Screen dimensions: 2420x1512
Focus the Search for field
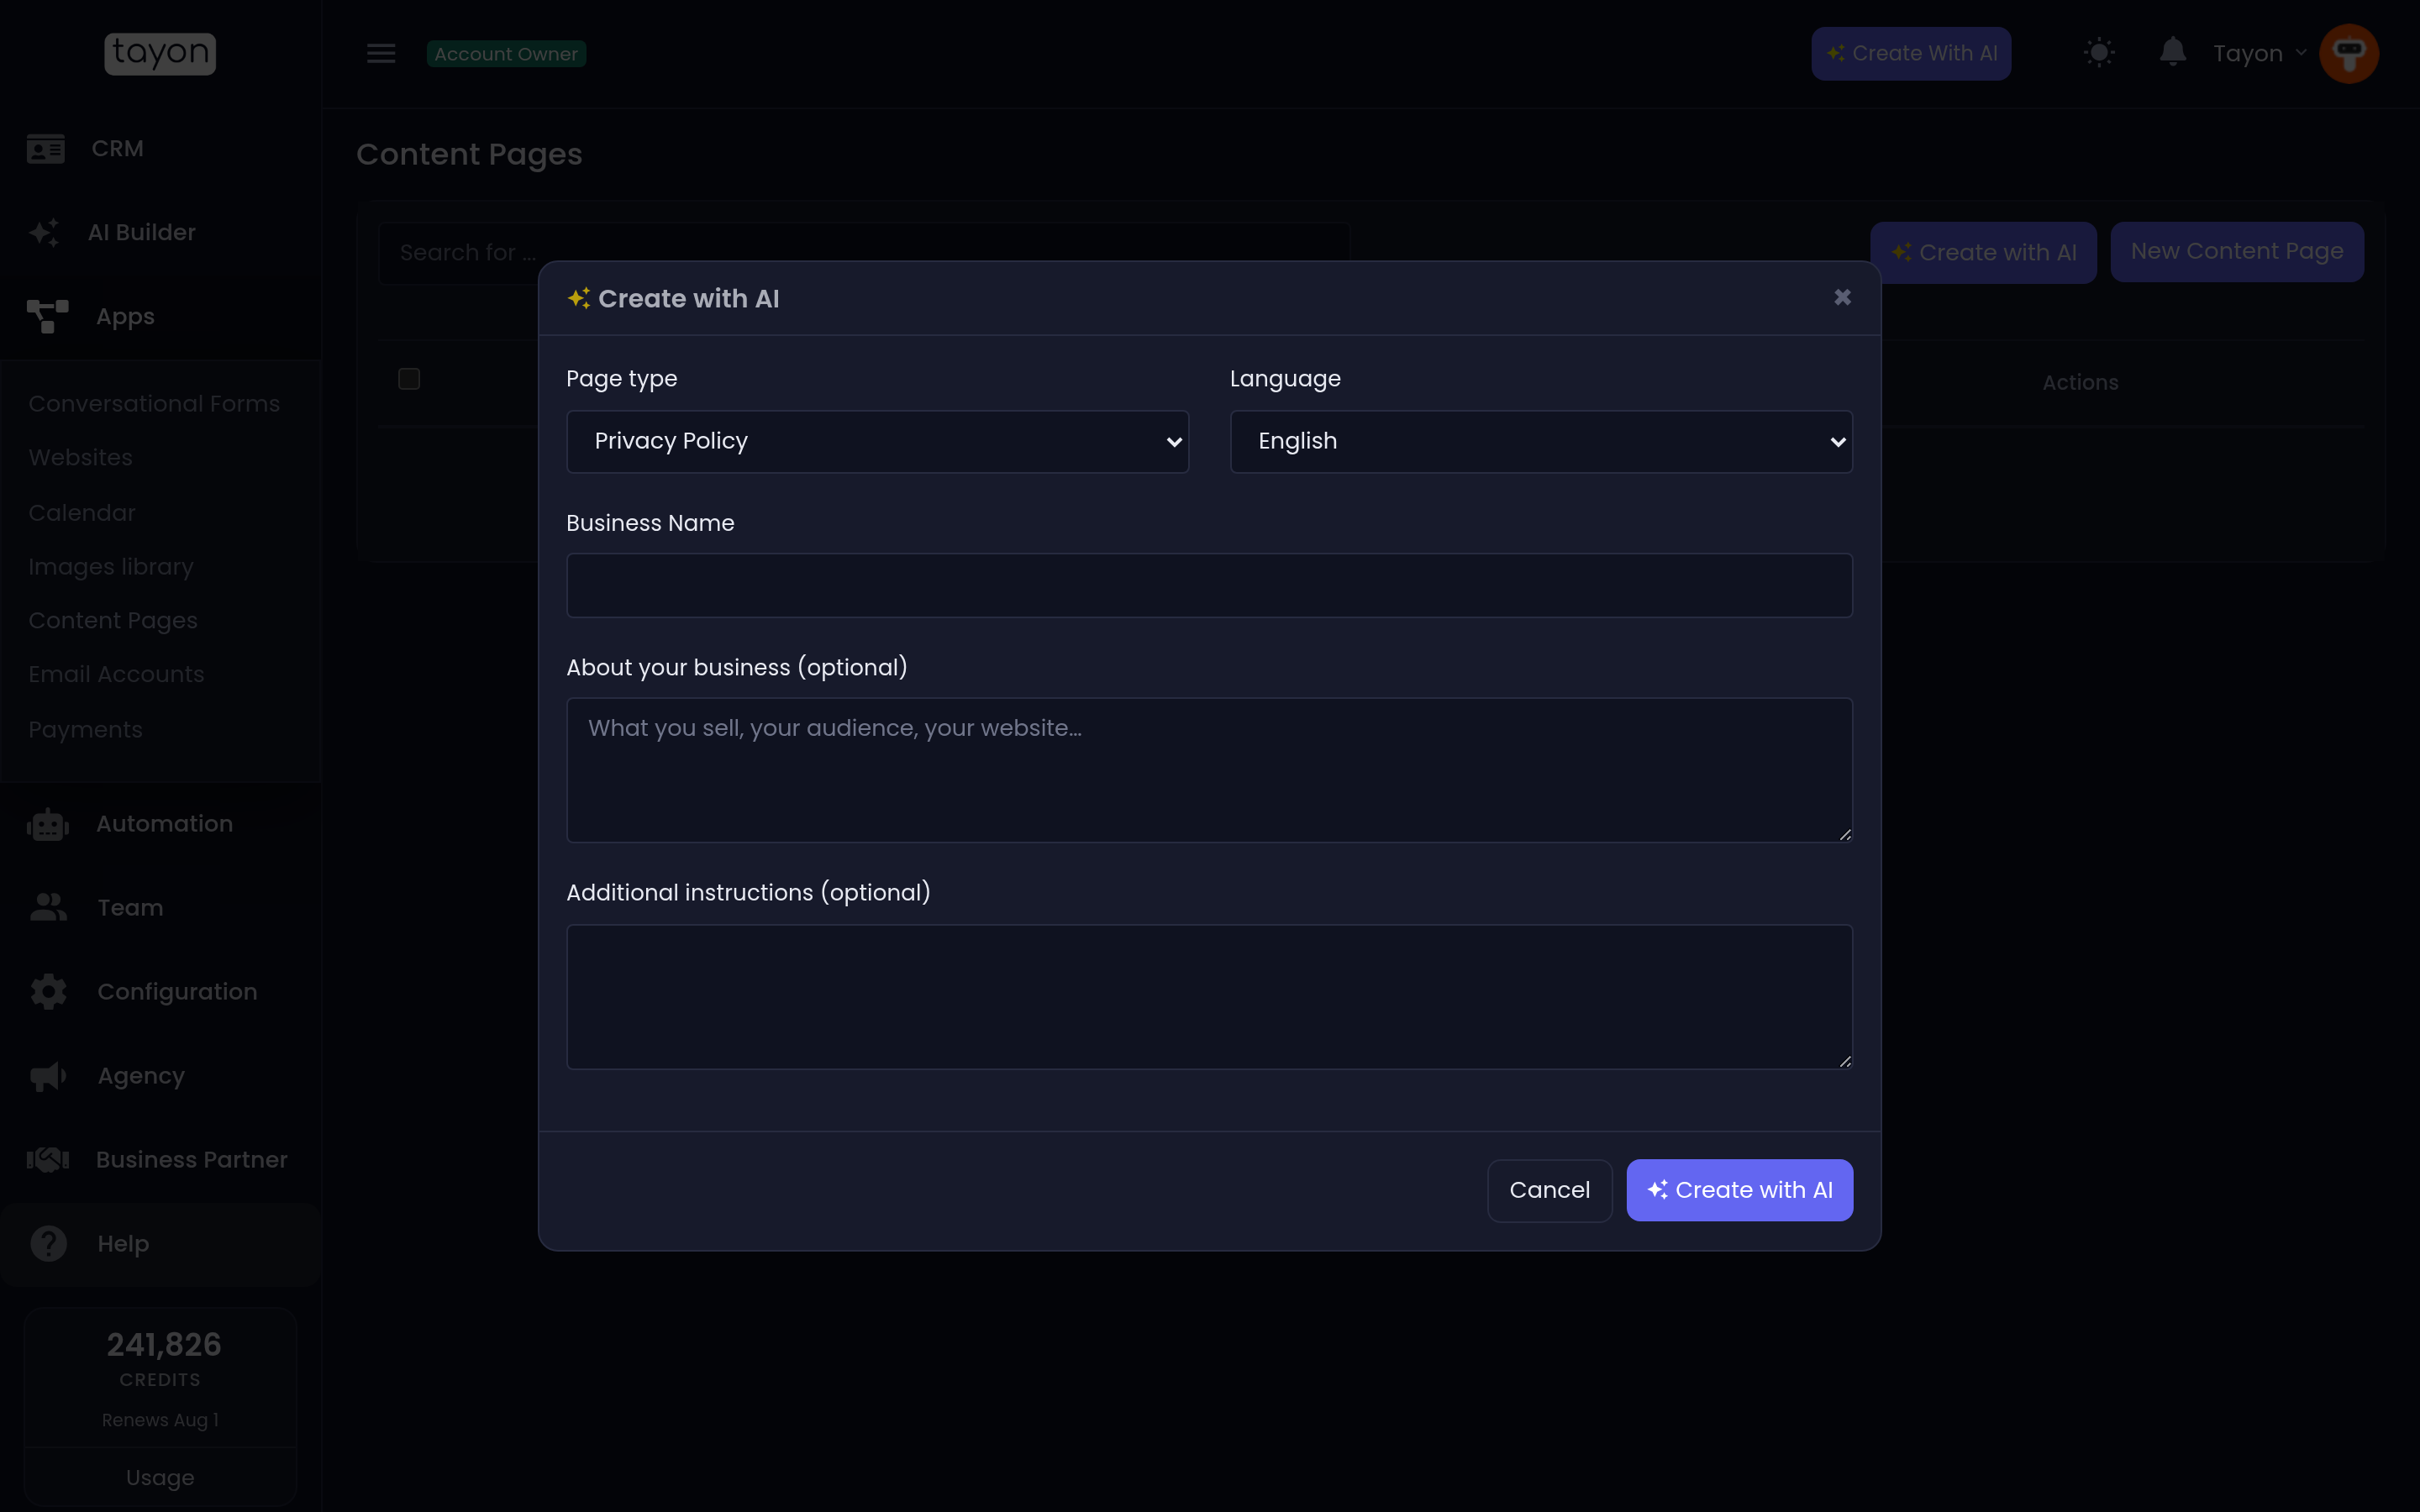pos(863,252)
